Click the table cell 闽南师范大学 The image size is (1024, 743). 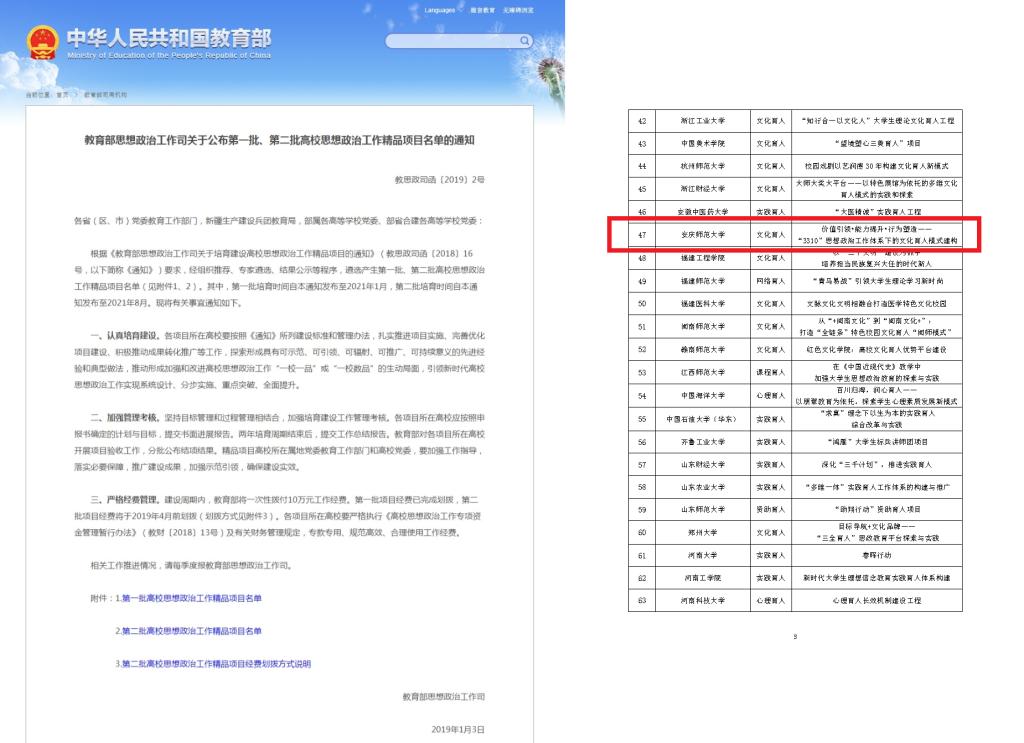[703, 326]
